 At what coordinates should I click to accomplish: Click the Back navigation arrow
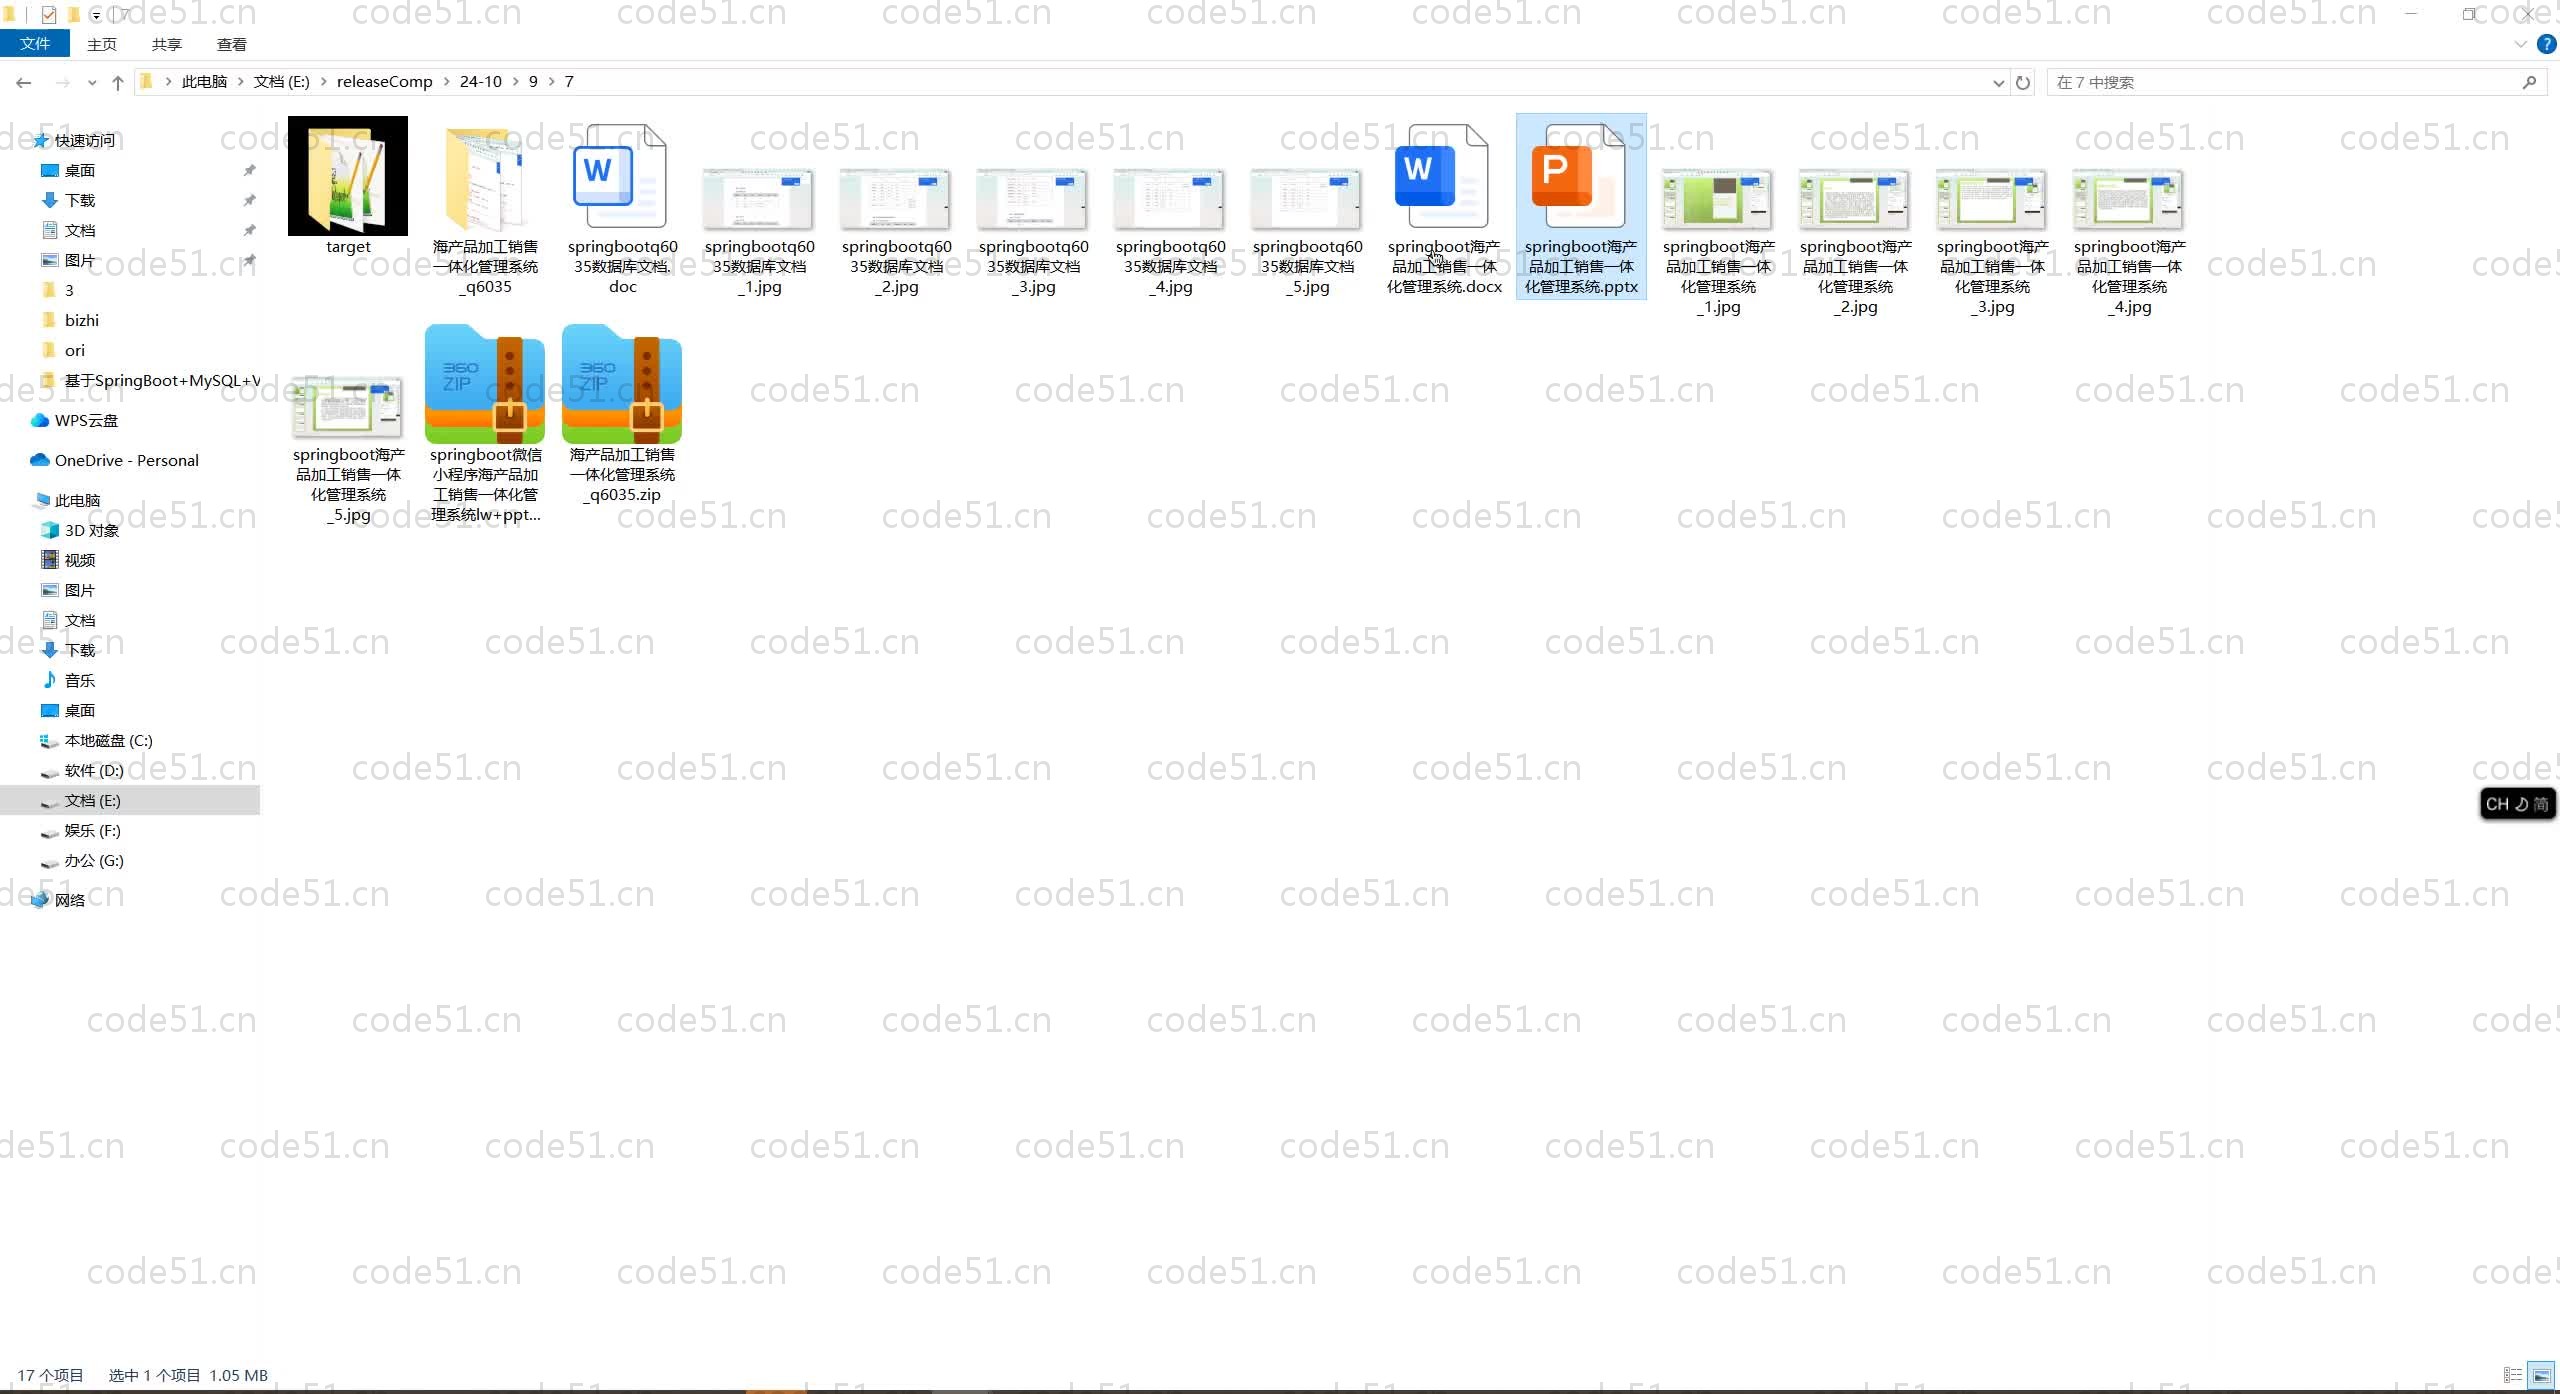tap(23, 82)
